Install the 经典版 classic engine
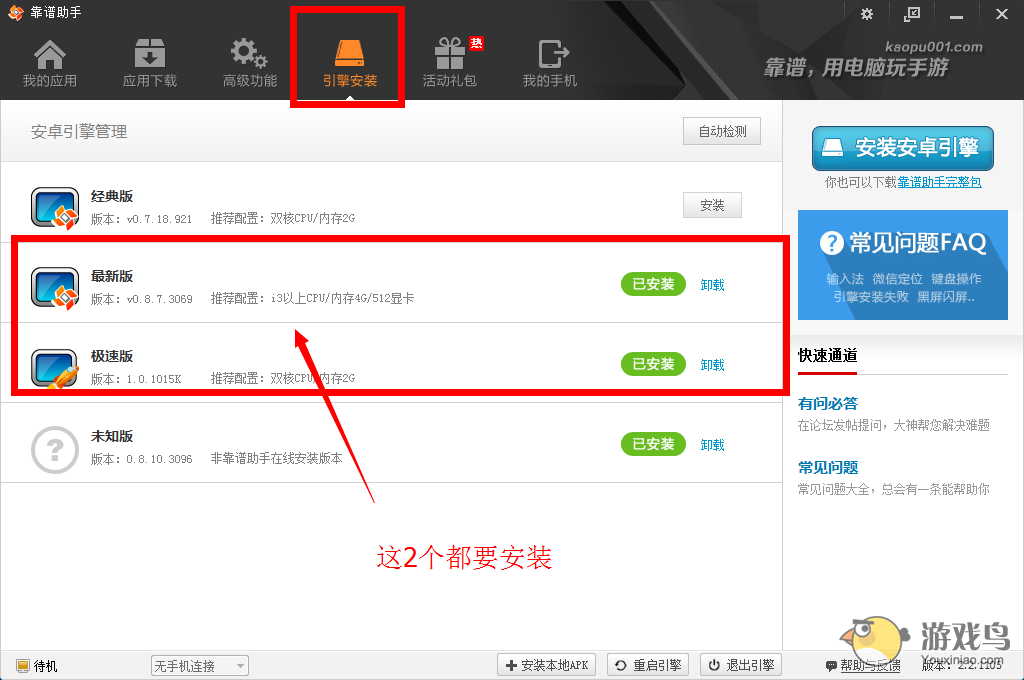Image resolution: width=1024 pixels, height=680 pixels. (x=712, y=205)
